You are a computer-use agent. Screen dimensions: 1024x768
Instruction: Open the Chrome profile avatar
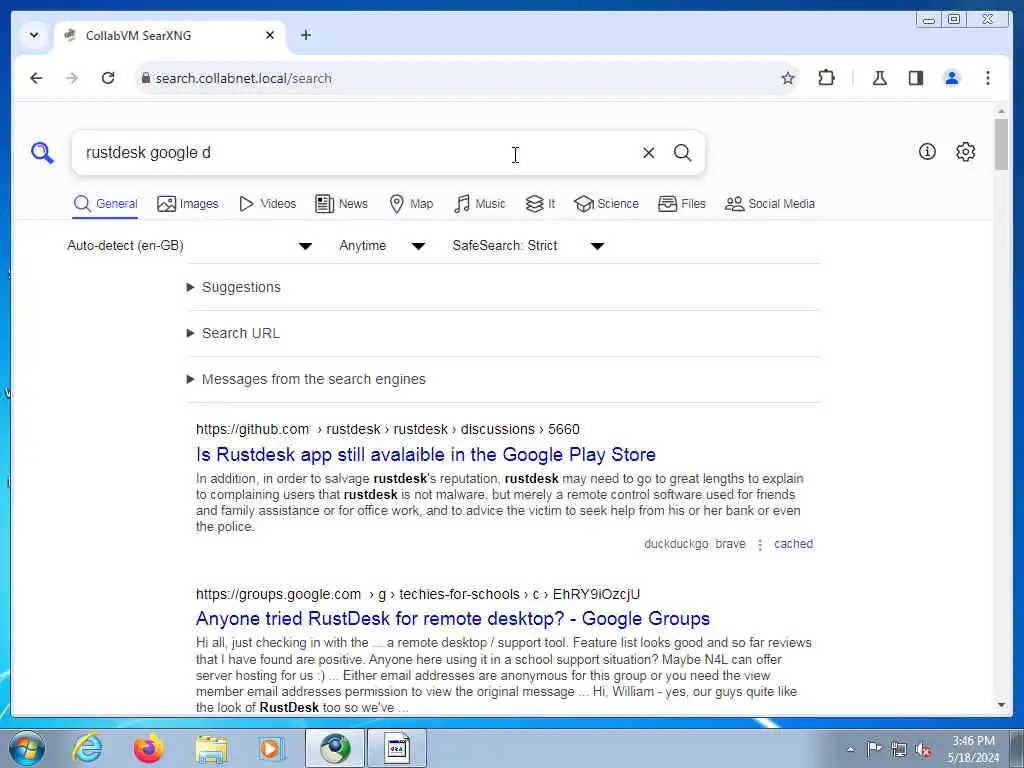pos(952,78)
